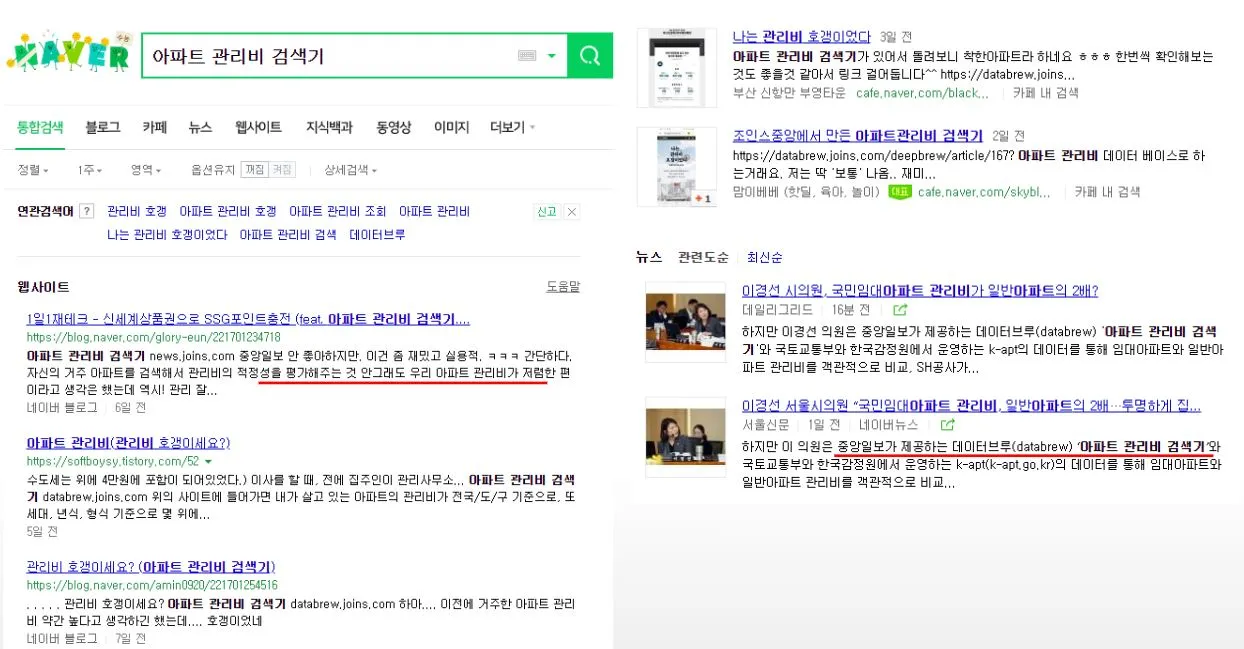Click 카페 내 검색 beside cafe.naver.com/black...

1046,93
